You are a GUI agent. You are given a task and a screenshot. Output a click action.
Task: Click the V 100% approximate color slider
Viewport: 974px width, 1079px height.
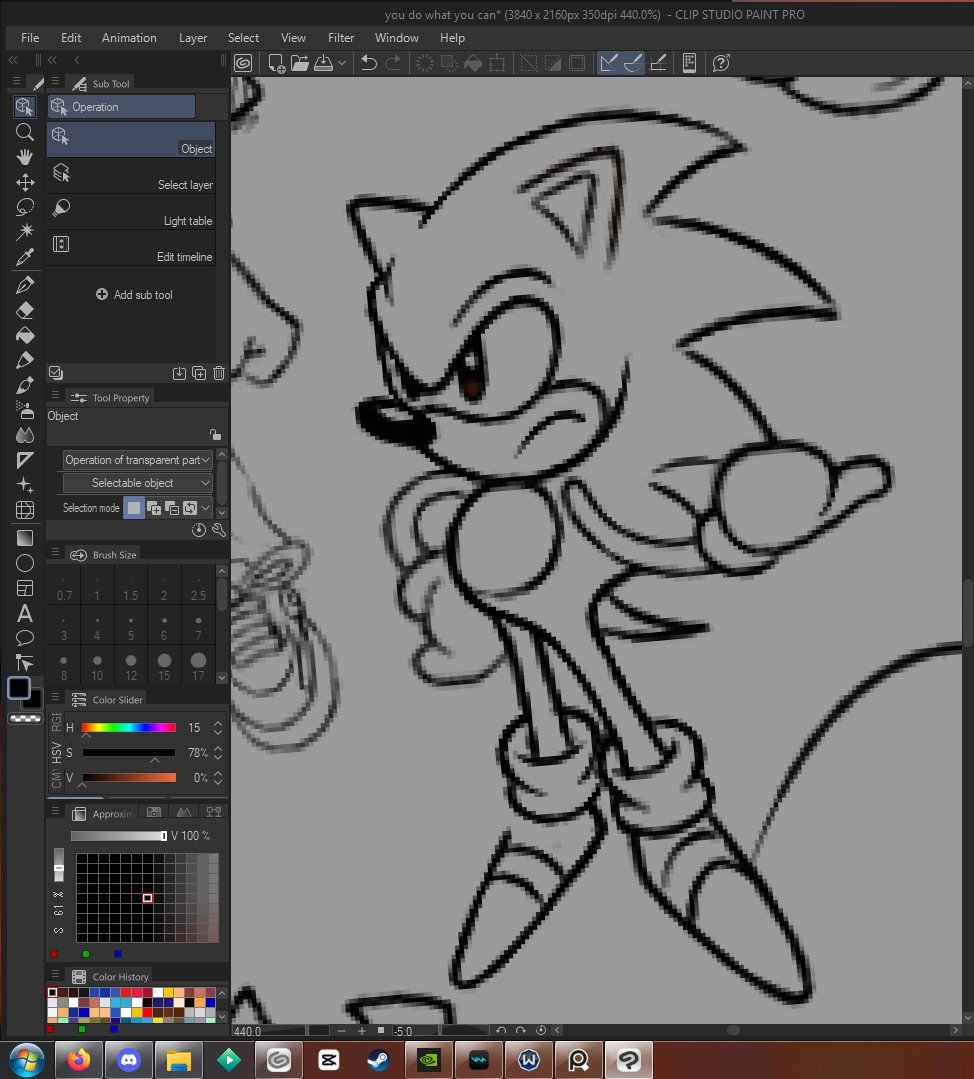(118, 835)
